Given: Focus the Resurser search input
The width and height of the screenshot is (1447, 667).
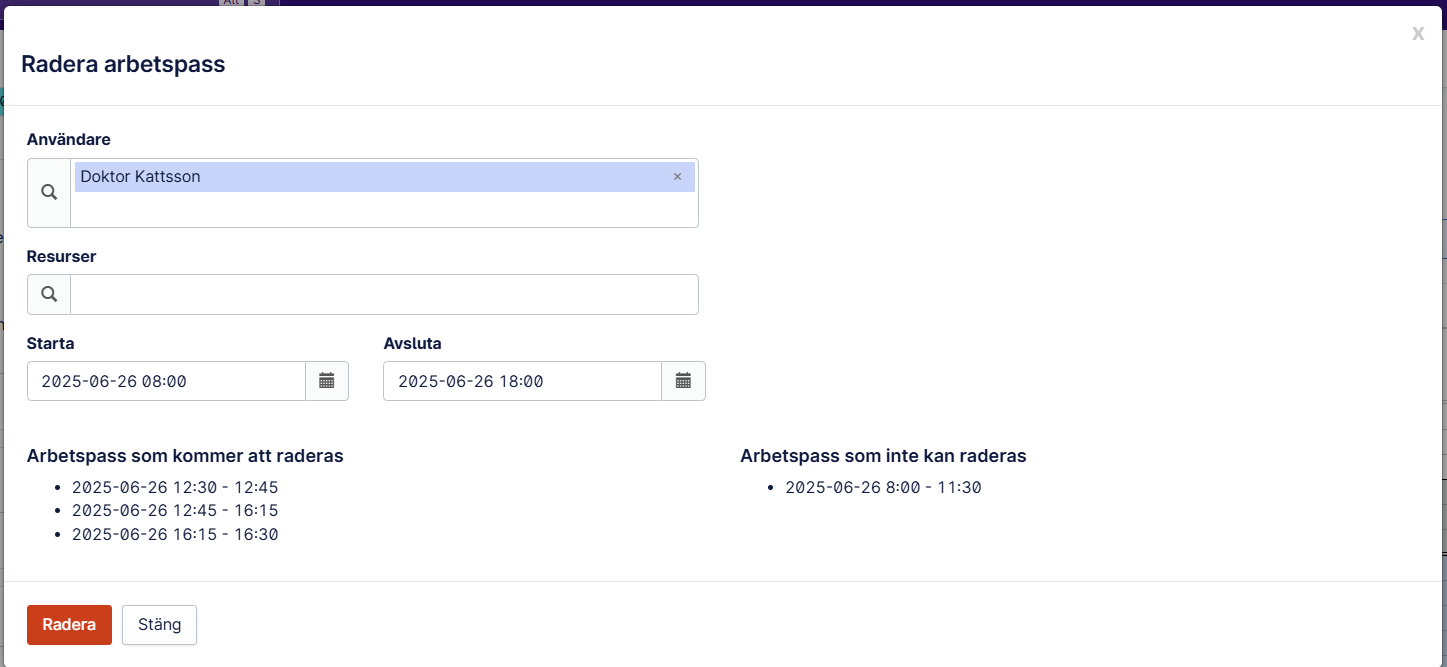Looking at the screenshot, I should pos(384,294).
